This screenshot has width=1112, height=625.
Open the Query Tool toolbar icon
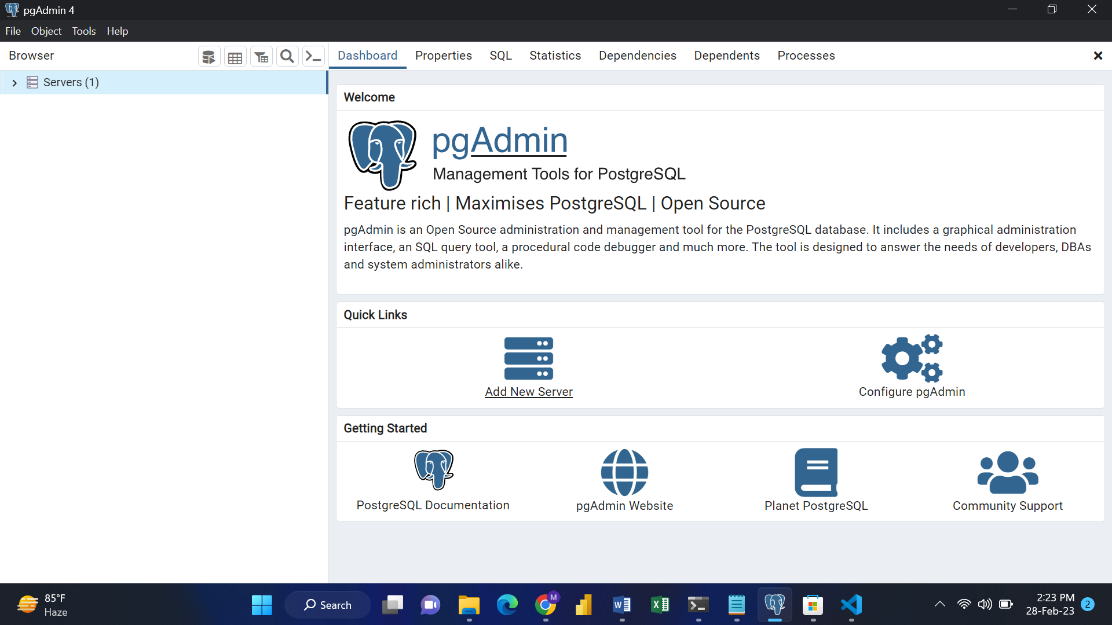coord(208,57)
